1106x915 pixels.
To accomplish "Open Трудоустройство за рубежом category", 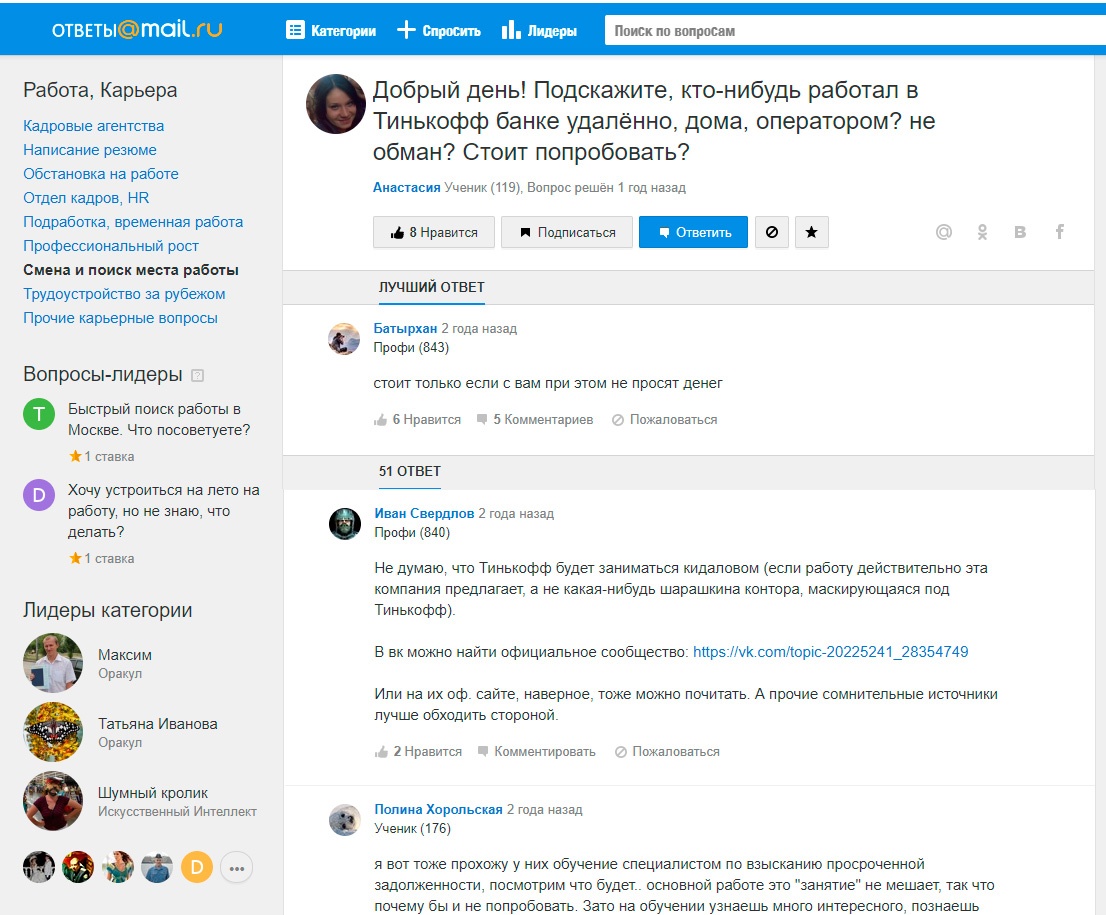I will pos(124,293).
